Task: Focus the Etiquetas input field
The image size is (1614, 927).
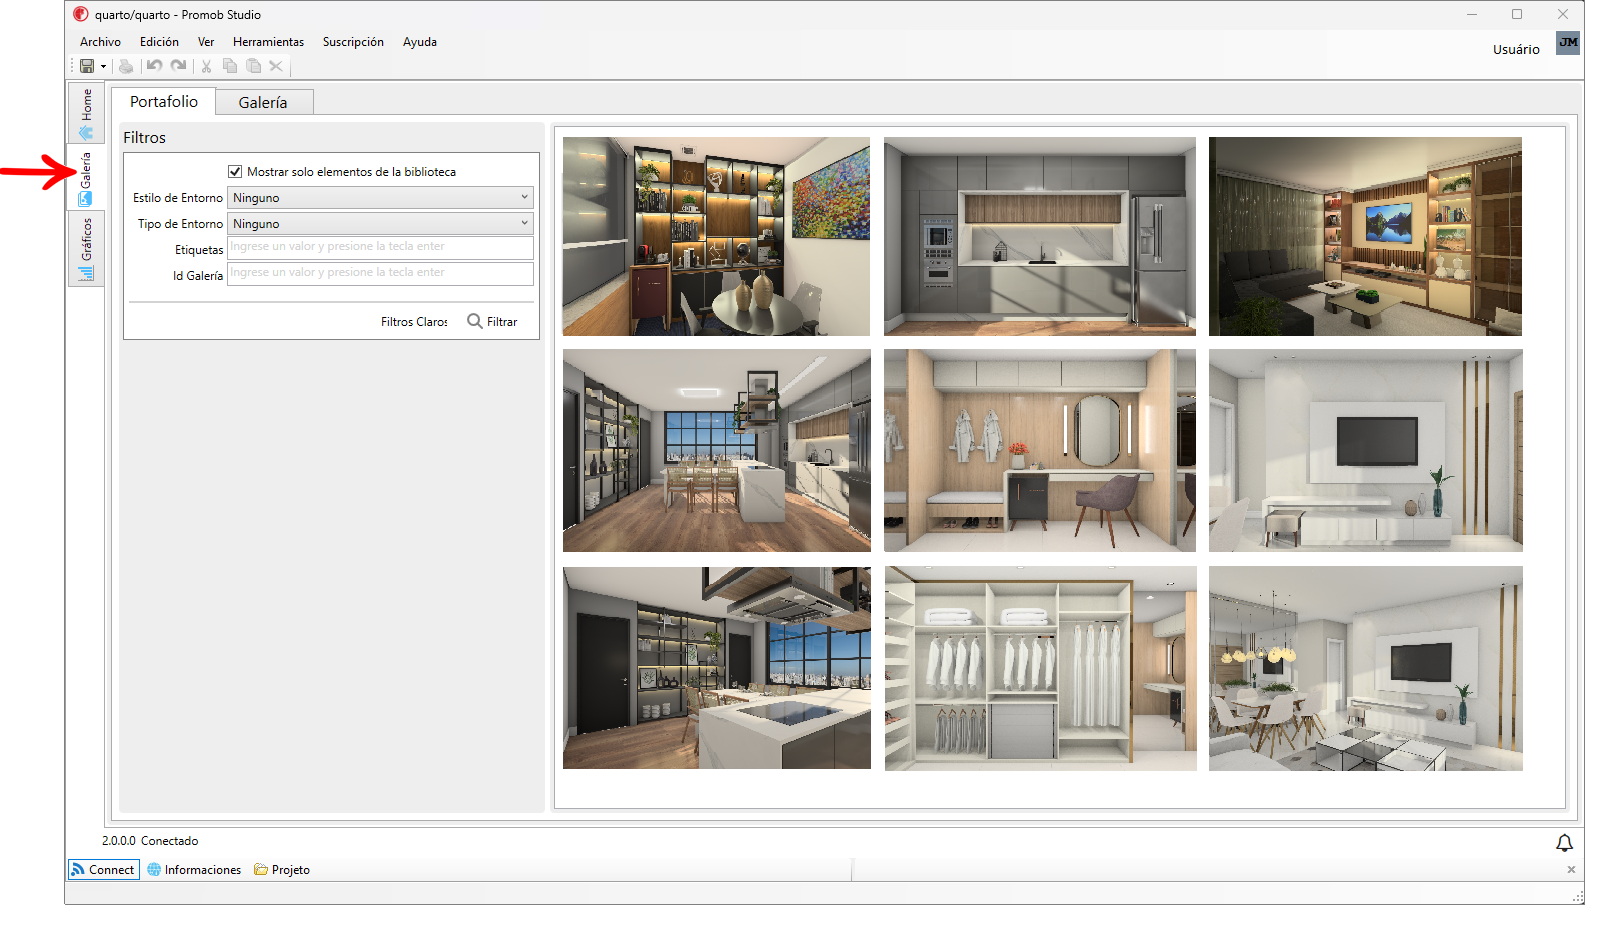Action: [x=380, y=247]
